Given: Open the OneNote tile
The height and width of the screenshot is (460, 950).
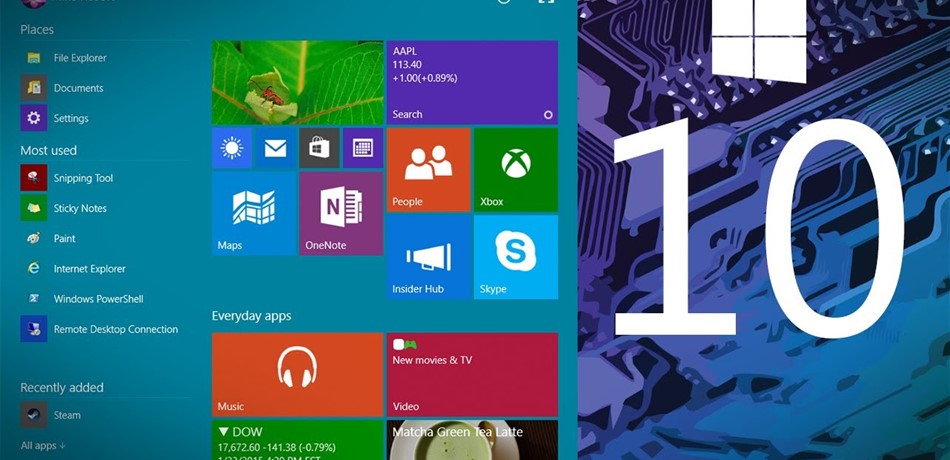Looking at the screenshot, I should point(341,213).
